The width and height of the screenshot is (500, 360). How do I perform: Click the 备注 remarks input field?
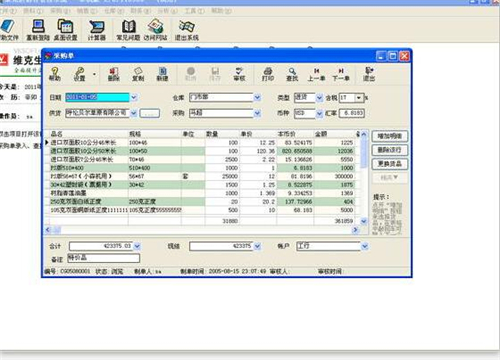click(103, 258)
